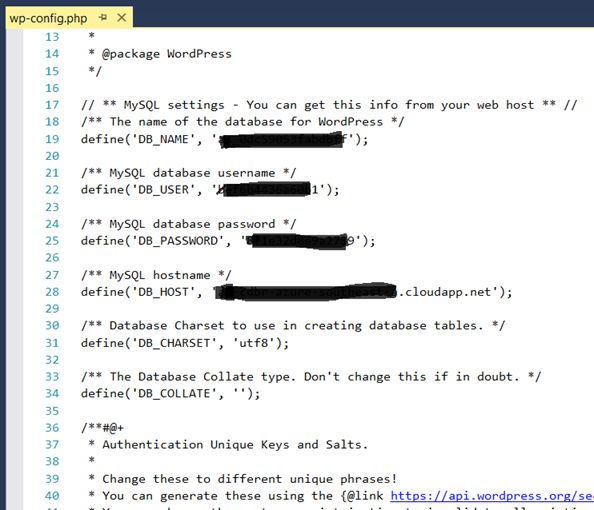Click 'MySQL hostname' comment

tap(156, 275)
